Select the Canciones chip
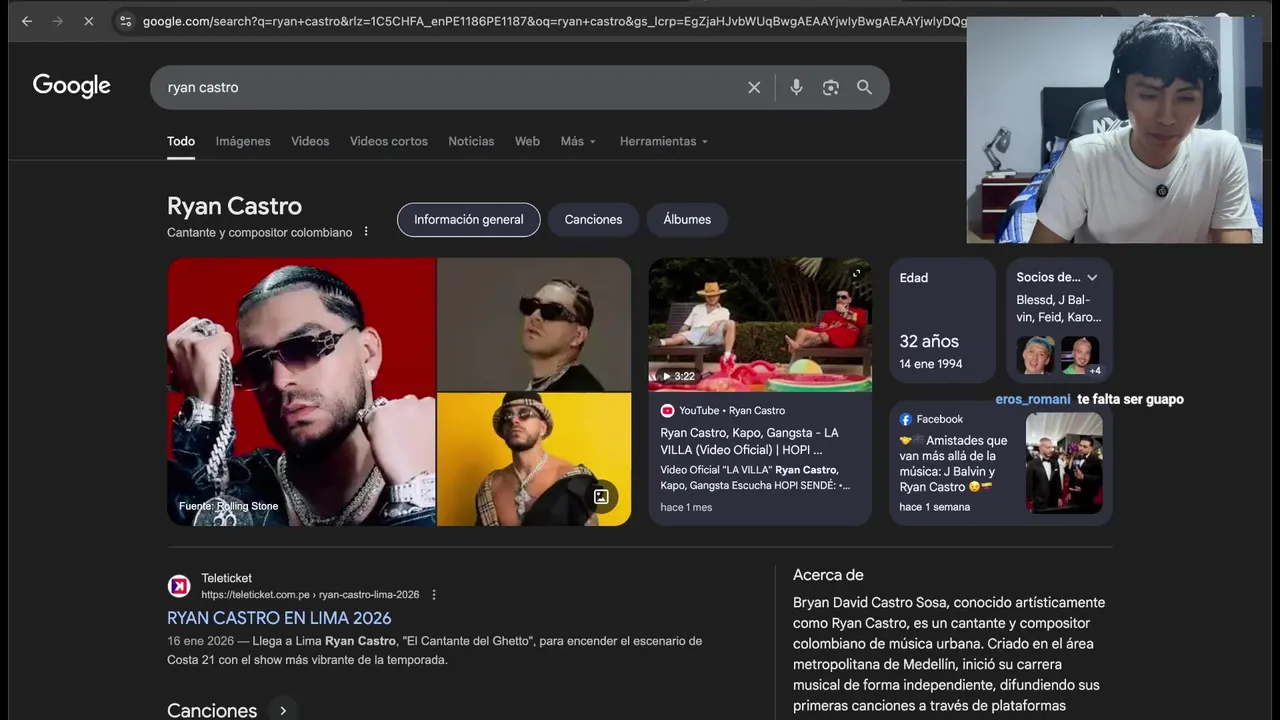Screen dimensions: 1280x720 coord(593,220)
